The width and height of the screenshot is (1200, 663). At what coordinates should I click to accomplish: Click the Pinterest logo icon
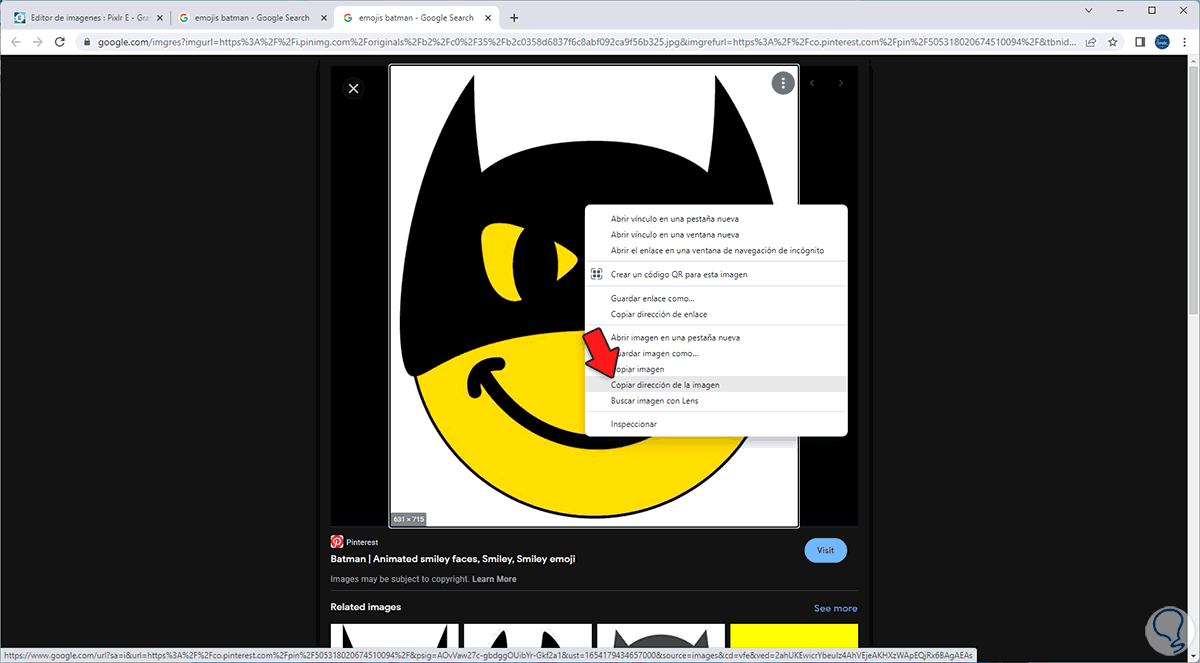pyautogui.click(x=337, y=541)
